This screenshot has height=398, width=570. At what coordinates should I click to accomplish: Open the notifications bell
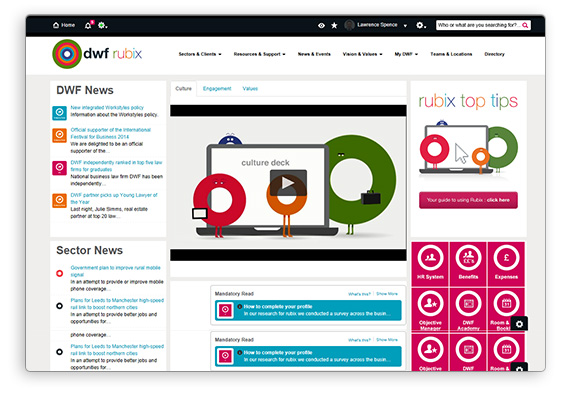88,25
